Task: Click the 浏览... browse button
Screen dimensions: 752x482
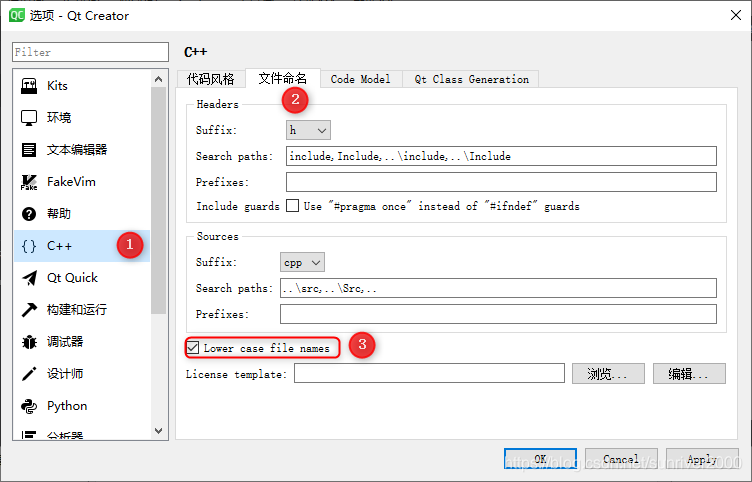Action: 608,374
